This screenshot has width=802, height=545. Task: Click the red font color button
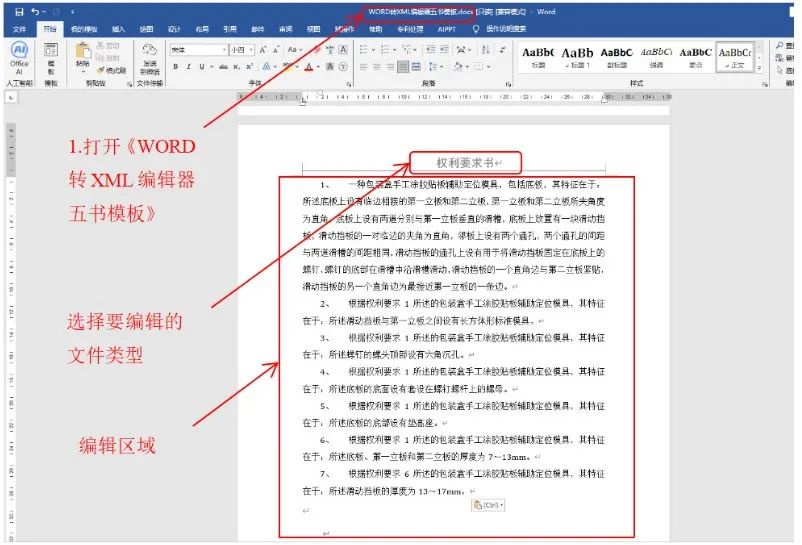(309, 66)
